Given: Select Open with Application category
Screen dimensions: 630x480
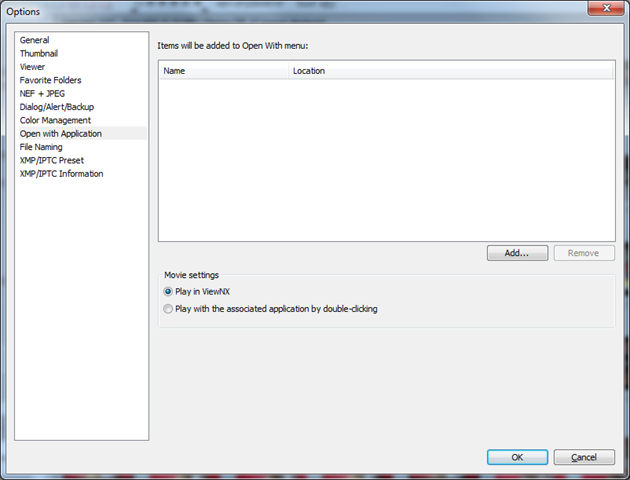Looking at the screenshot, I should point(60,133).
